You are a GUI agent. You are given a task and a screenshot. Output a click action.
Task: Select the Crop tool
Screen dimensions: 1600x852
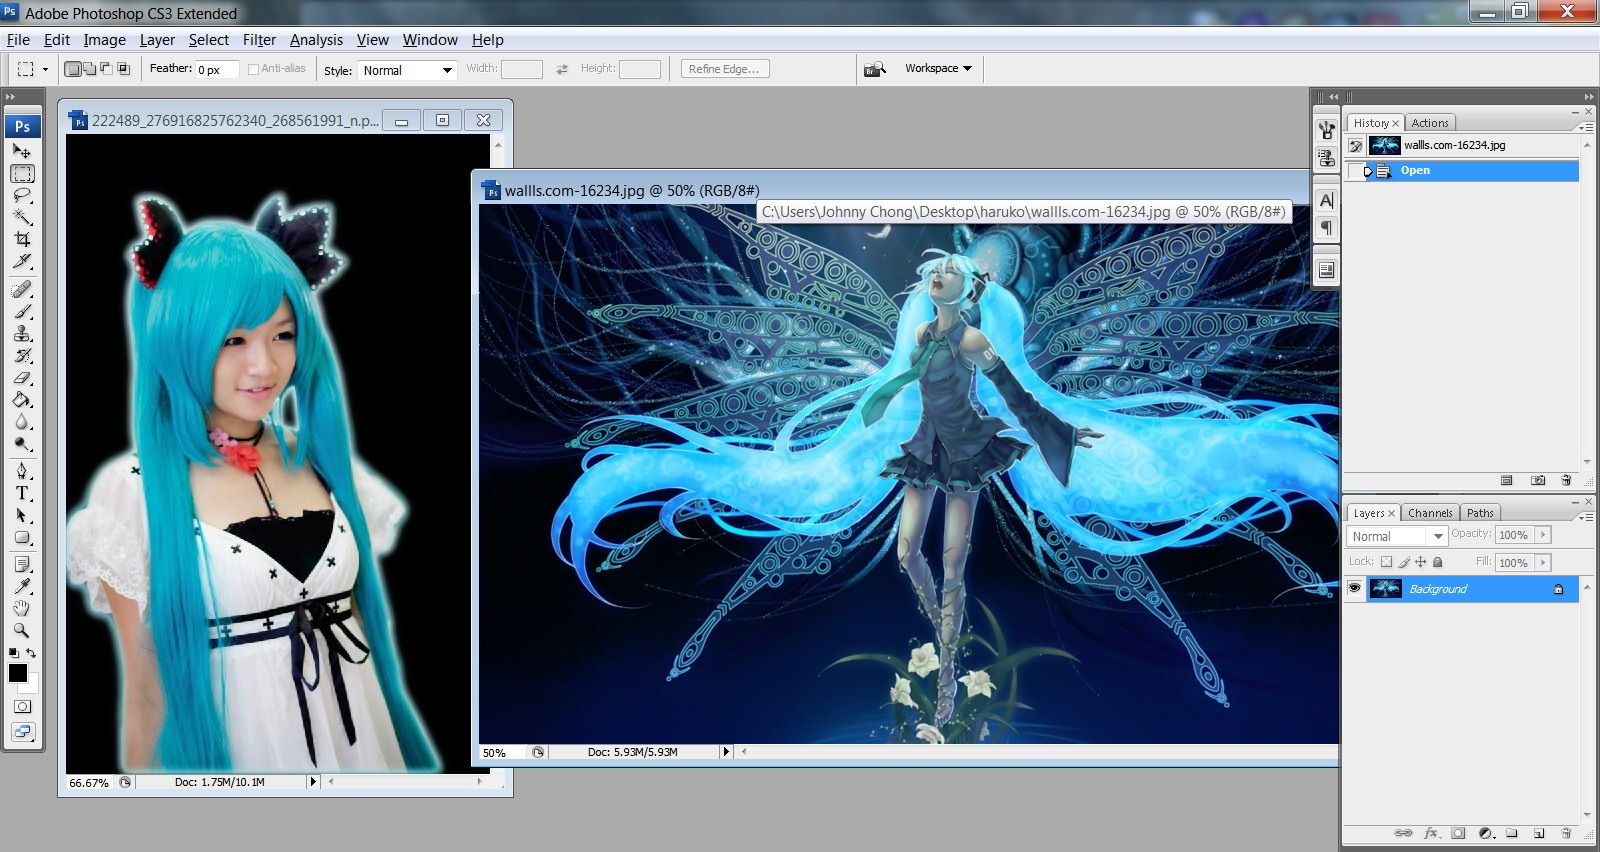click(x=22, y=239)
